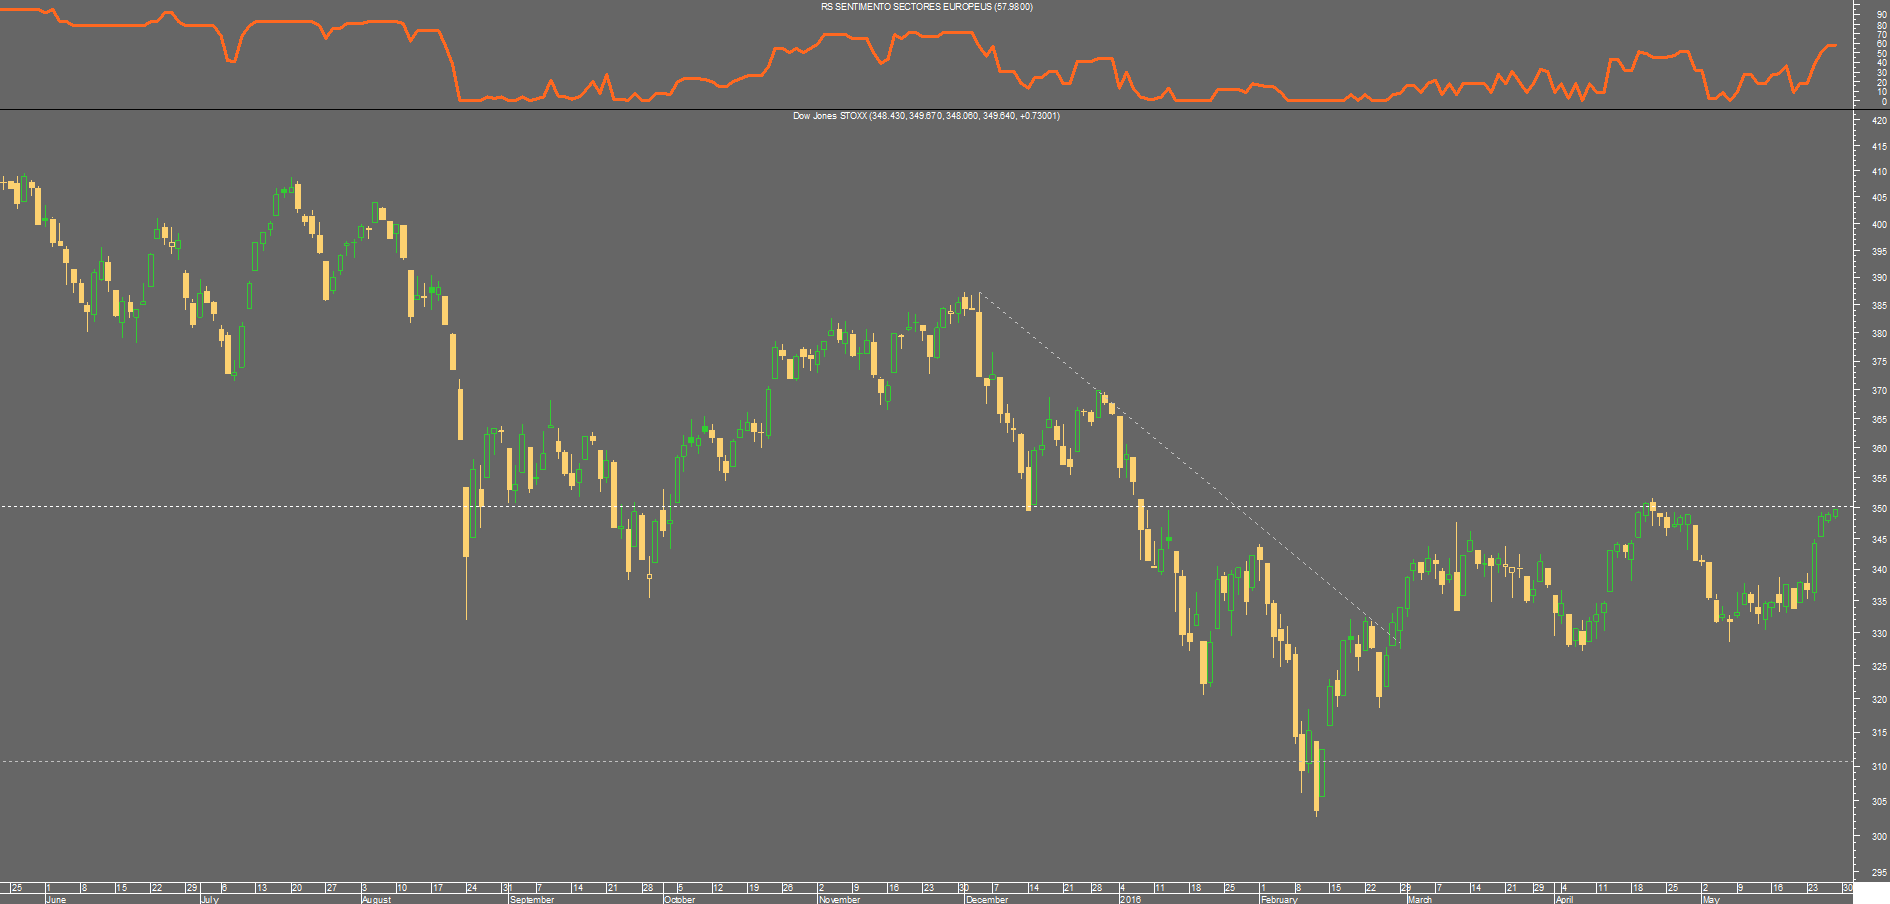Select the descending dotted trendline from December

coord(1188,468)
